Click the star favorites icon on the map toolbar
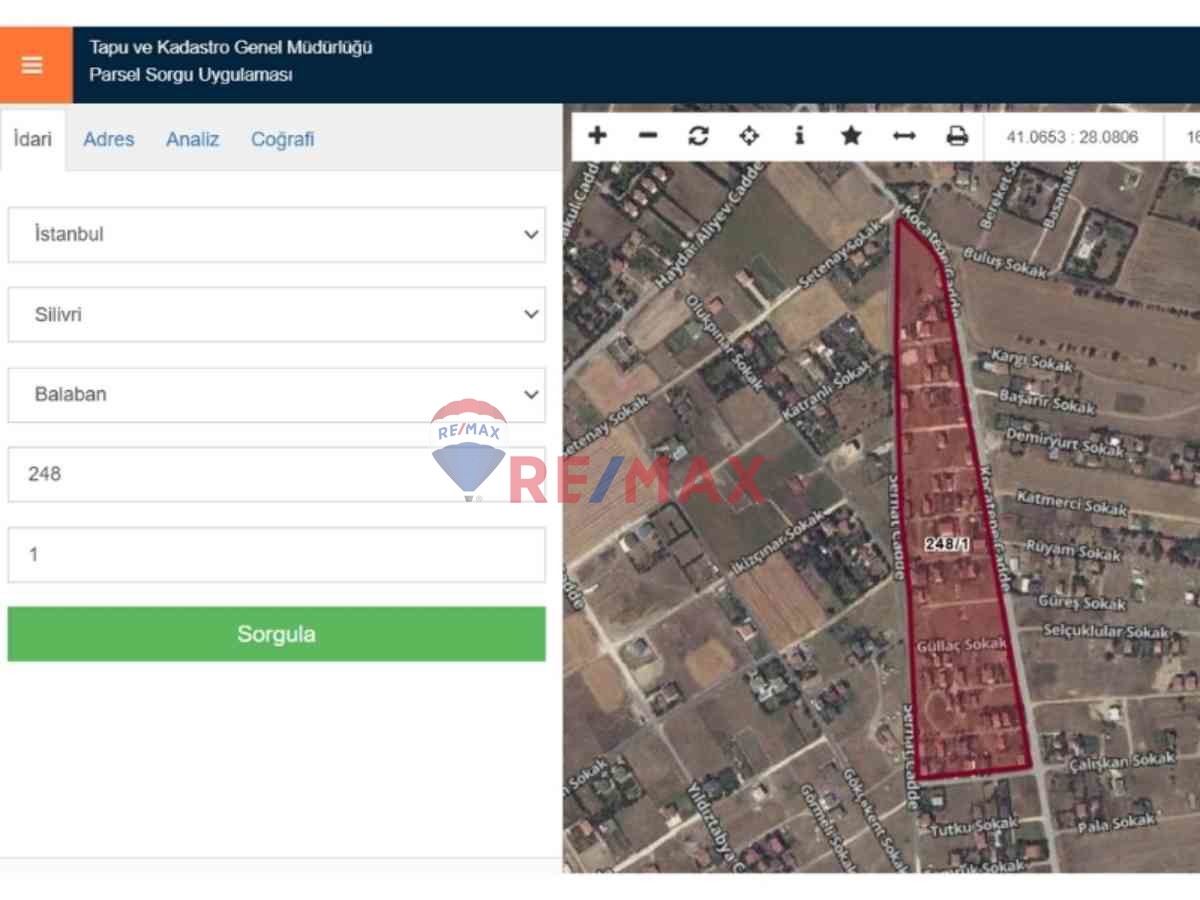 pos(851,136)
